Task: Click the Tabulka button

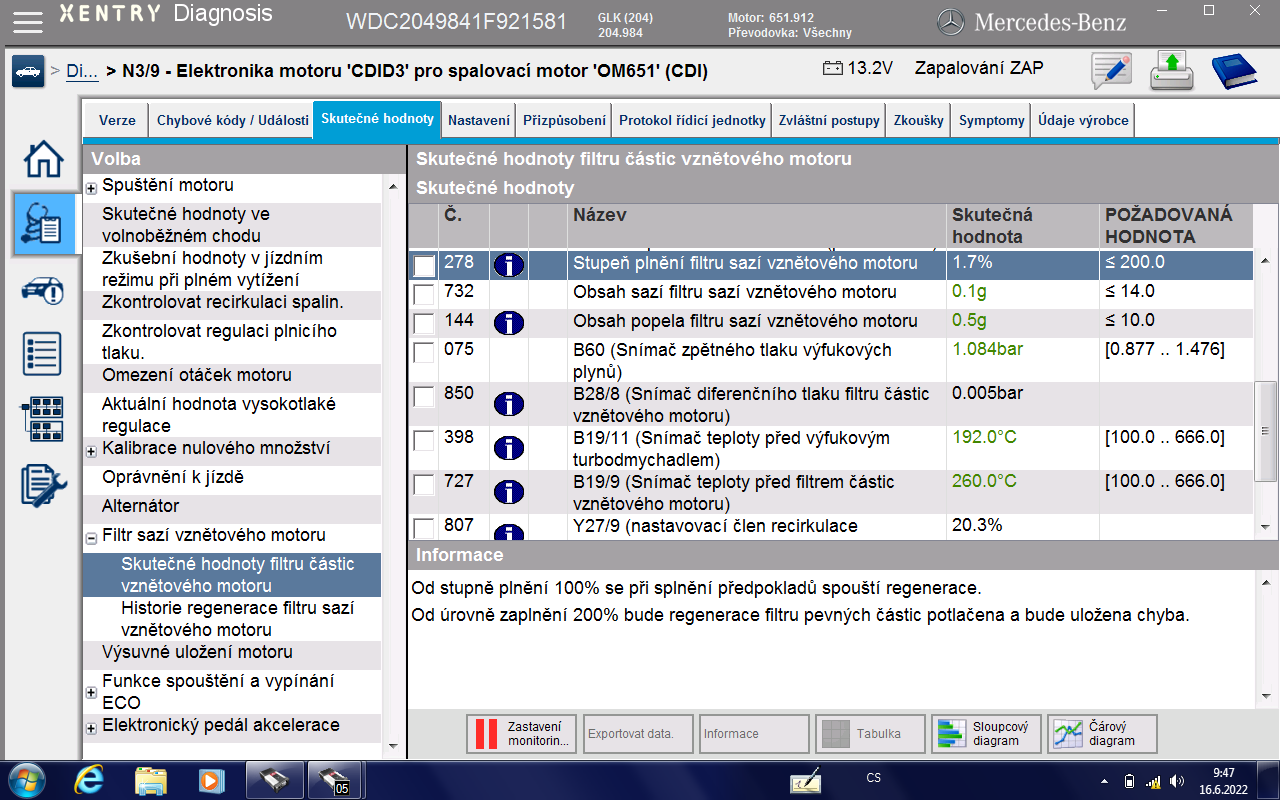Action: click(x=870, y=733)
